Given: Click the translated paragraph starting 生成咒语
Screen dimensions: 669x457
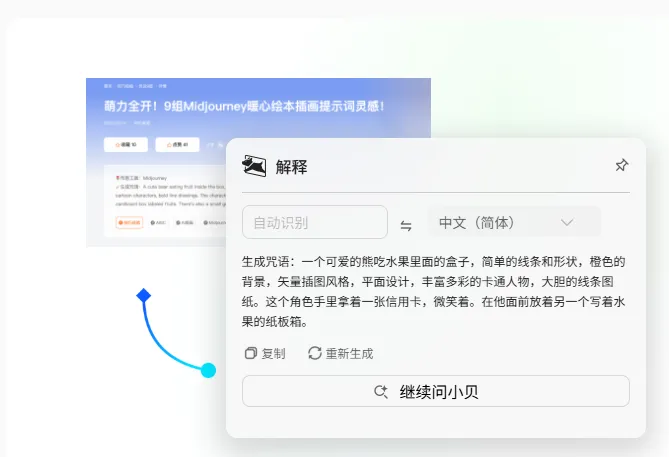Looking at the screenshot, I should [x=433, y=291].
